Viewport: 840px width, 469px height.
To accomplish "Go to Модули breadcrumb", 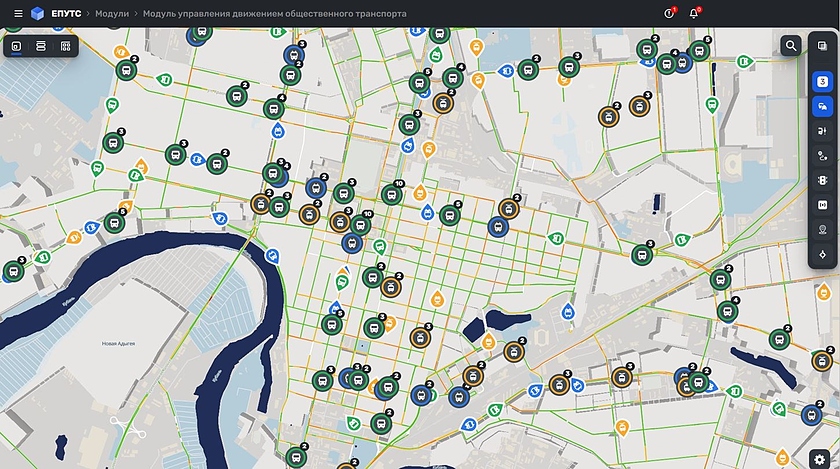I will point(111,14).
